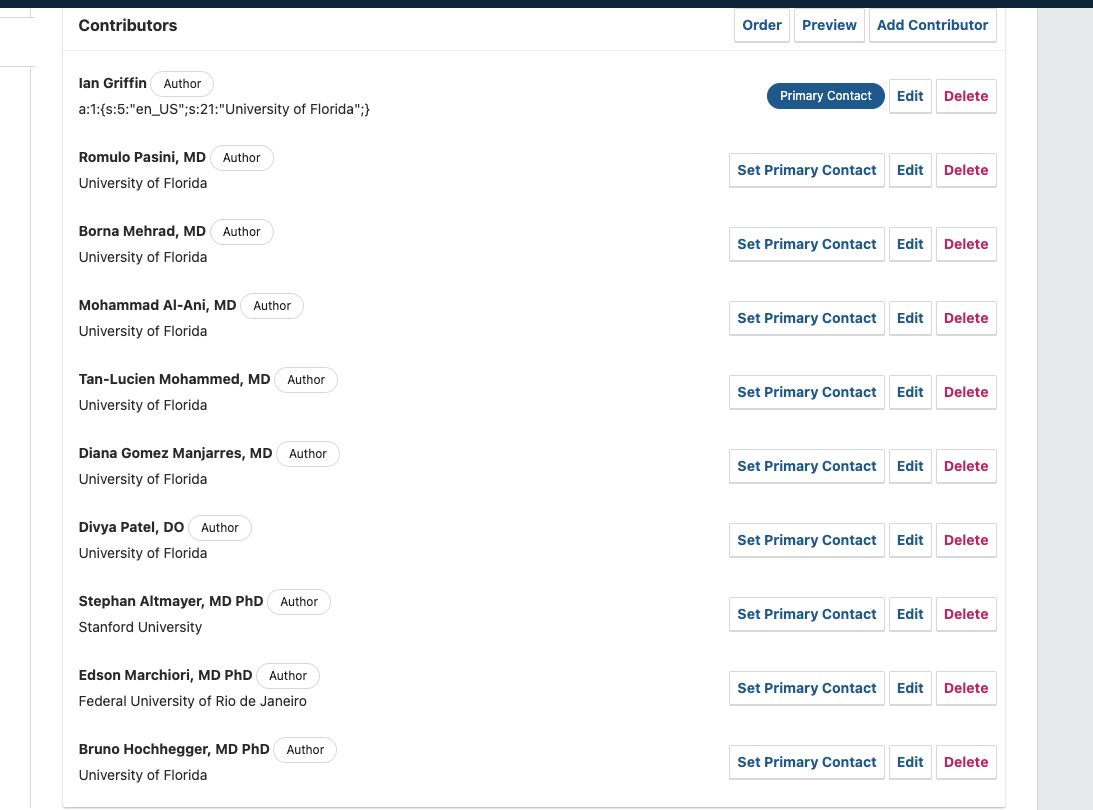Edit Ian Griffin's contributor entry
This screenshot has width=1093, height=810.
(x=910, y=96)
